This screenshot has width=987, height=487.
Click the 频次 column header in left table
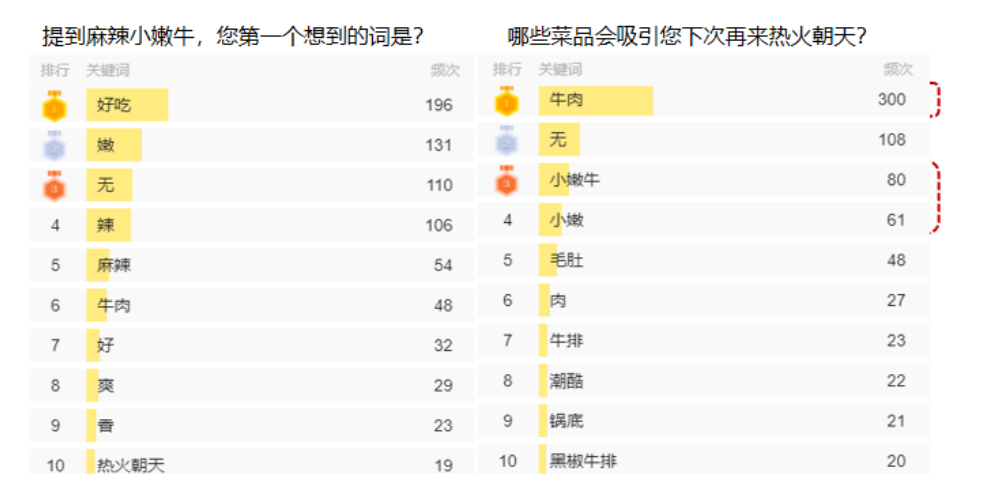tap(445, 70)
